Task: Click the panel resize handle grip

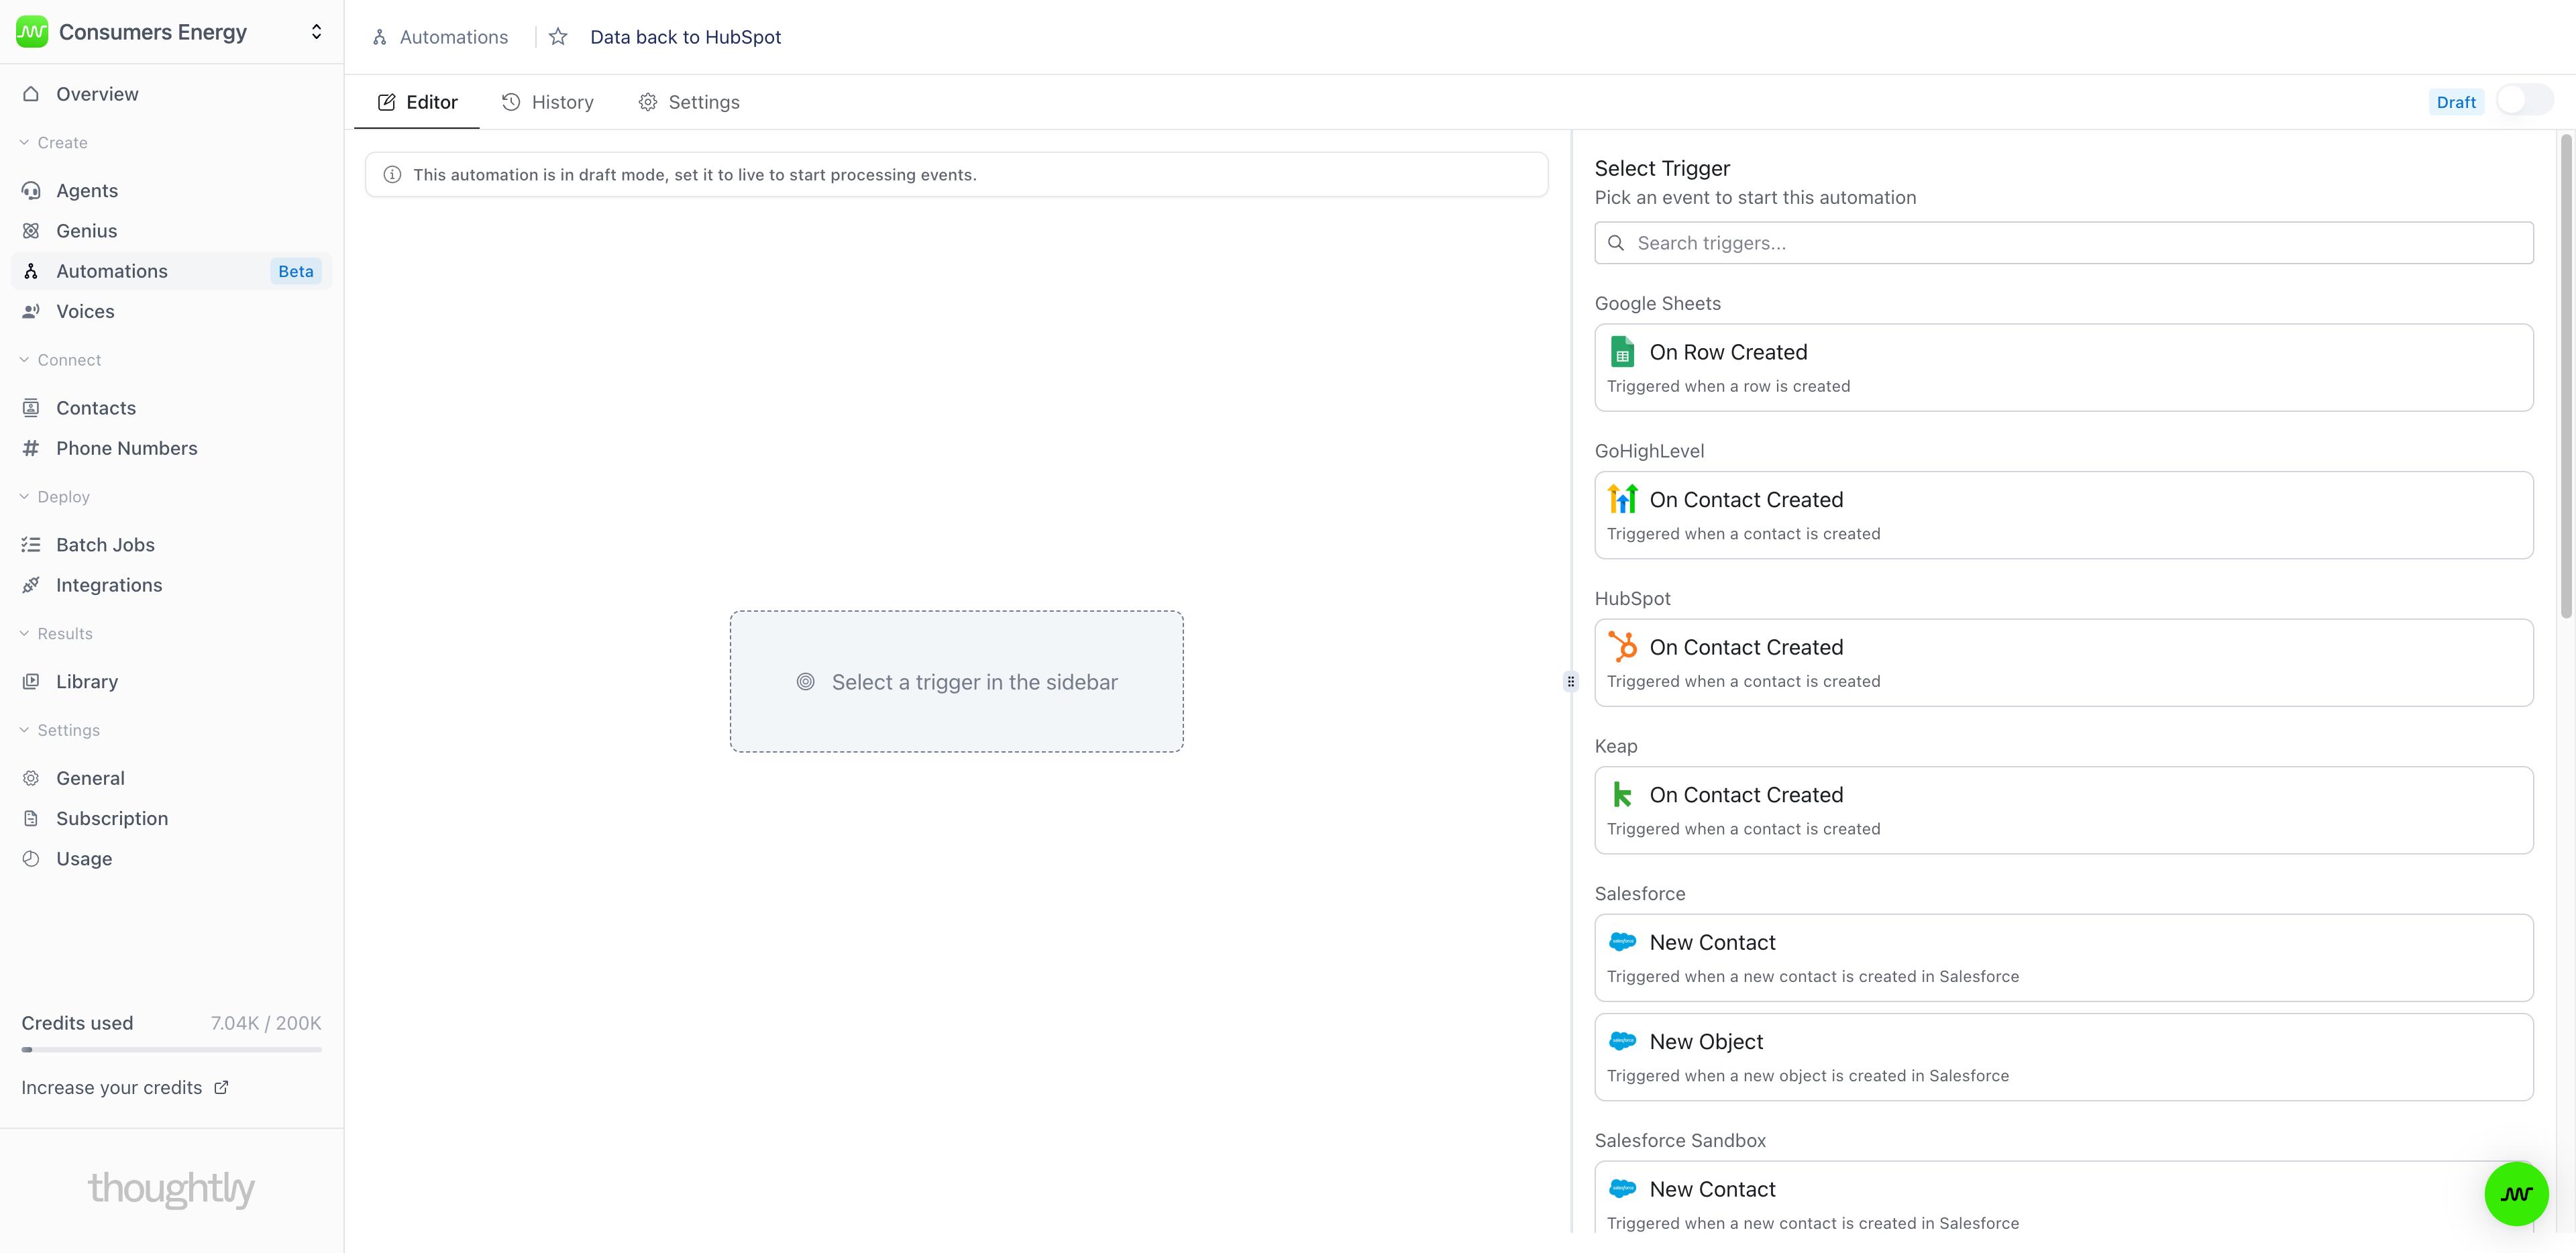Action: point(1571,682)
